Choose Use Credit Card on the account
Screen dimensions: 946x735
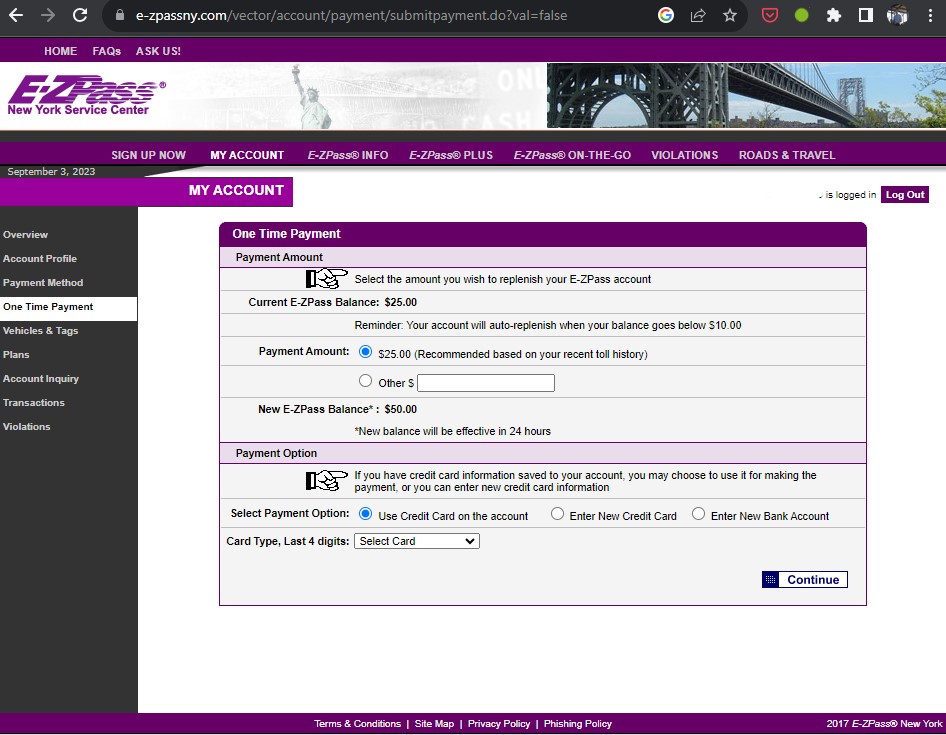365,514
